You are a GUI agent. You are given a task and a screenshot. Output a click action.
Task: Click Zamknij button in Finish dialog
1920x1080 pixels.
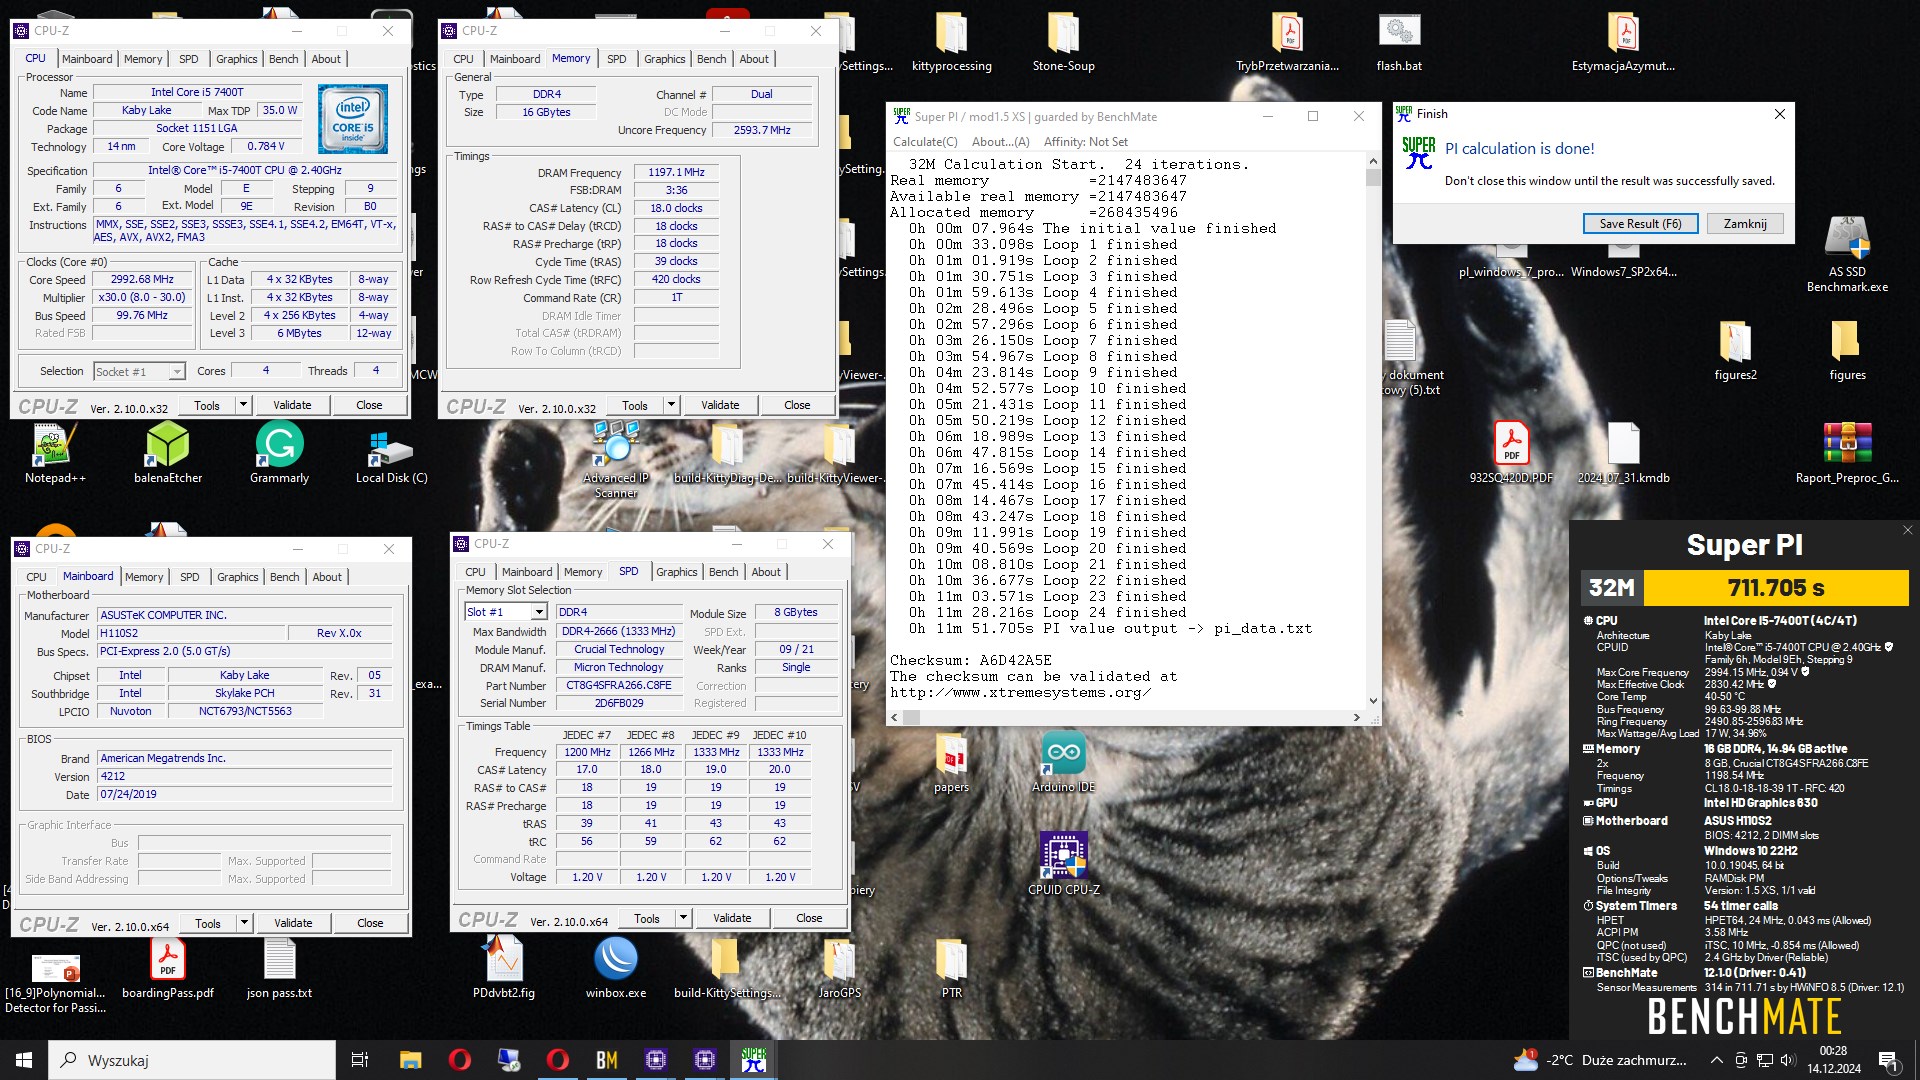pos(1744,224)
